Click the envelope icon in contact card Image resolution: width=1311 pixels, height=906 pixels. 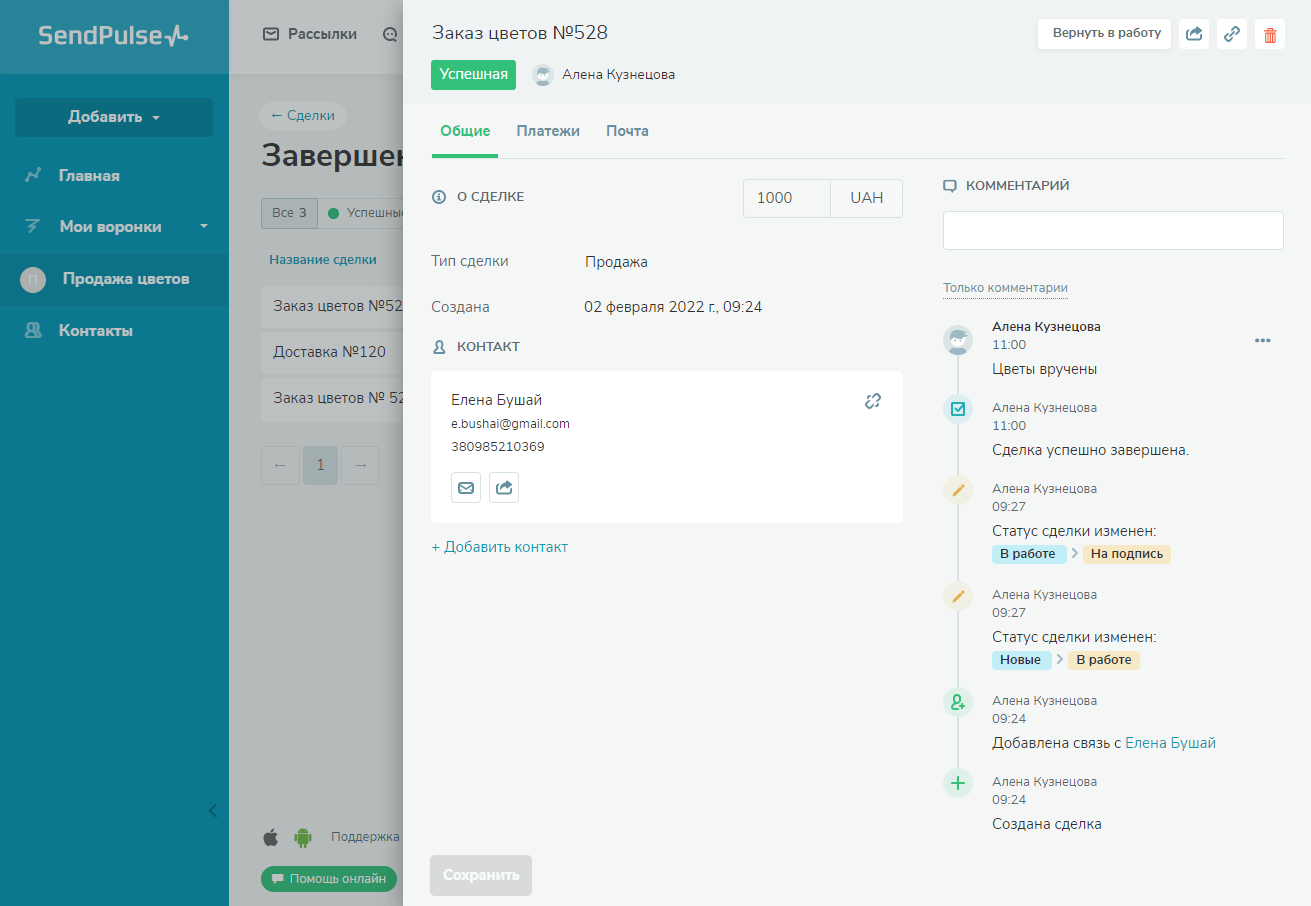click(x=466, y=488)
